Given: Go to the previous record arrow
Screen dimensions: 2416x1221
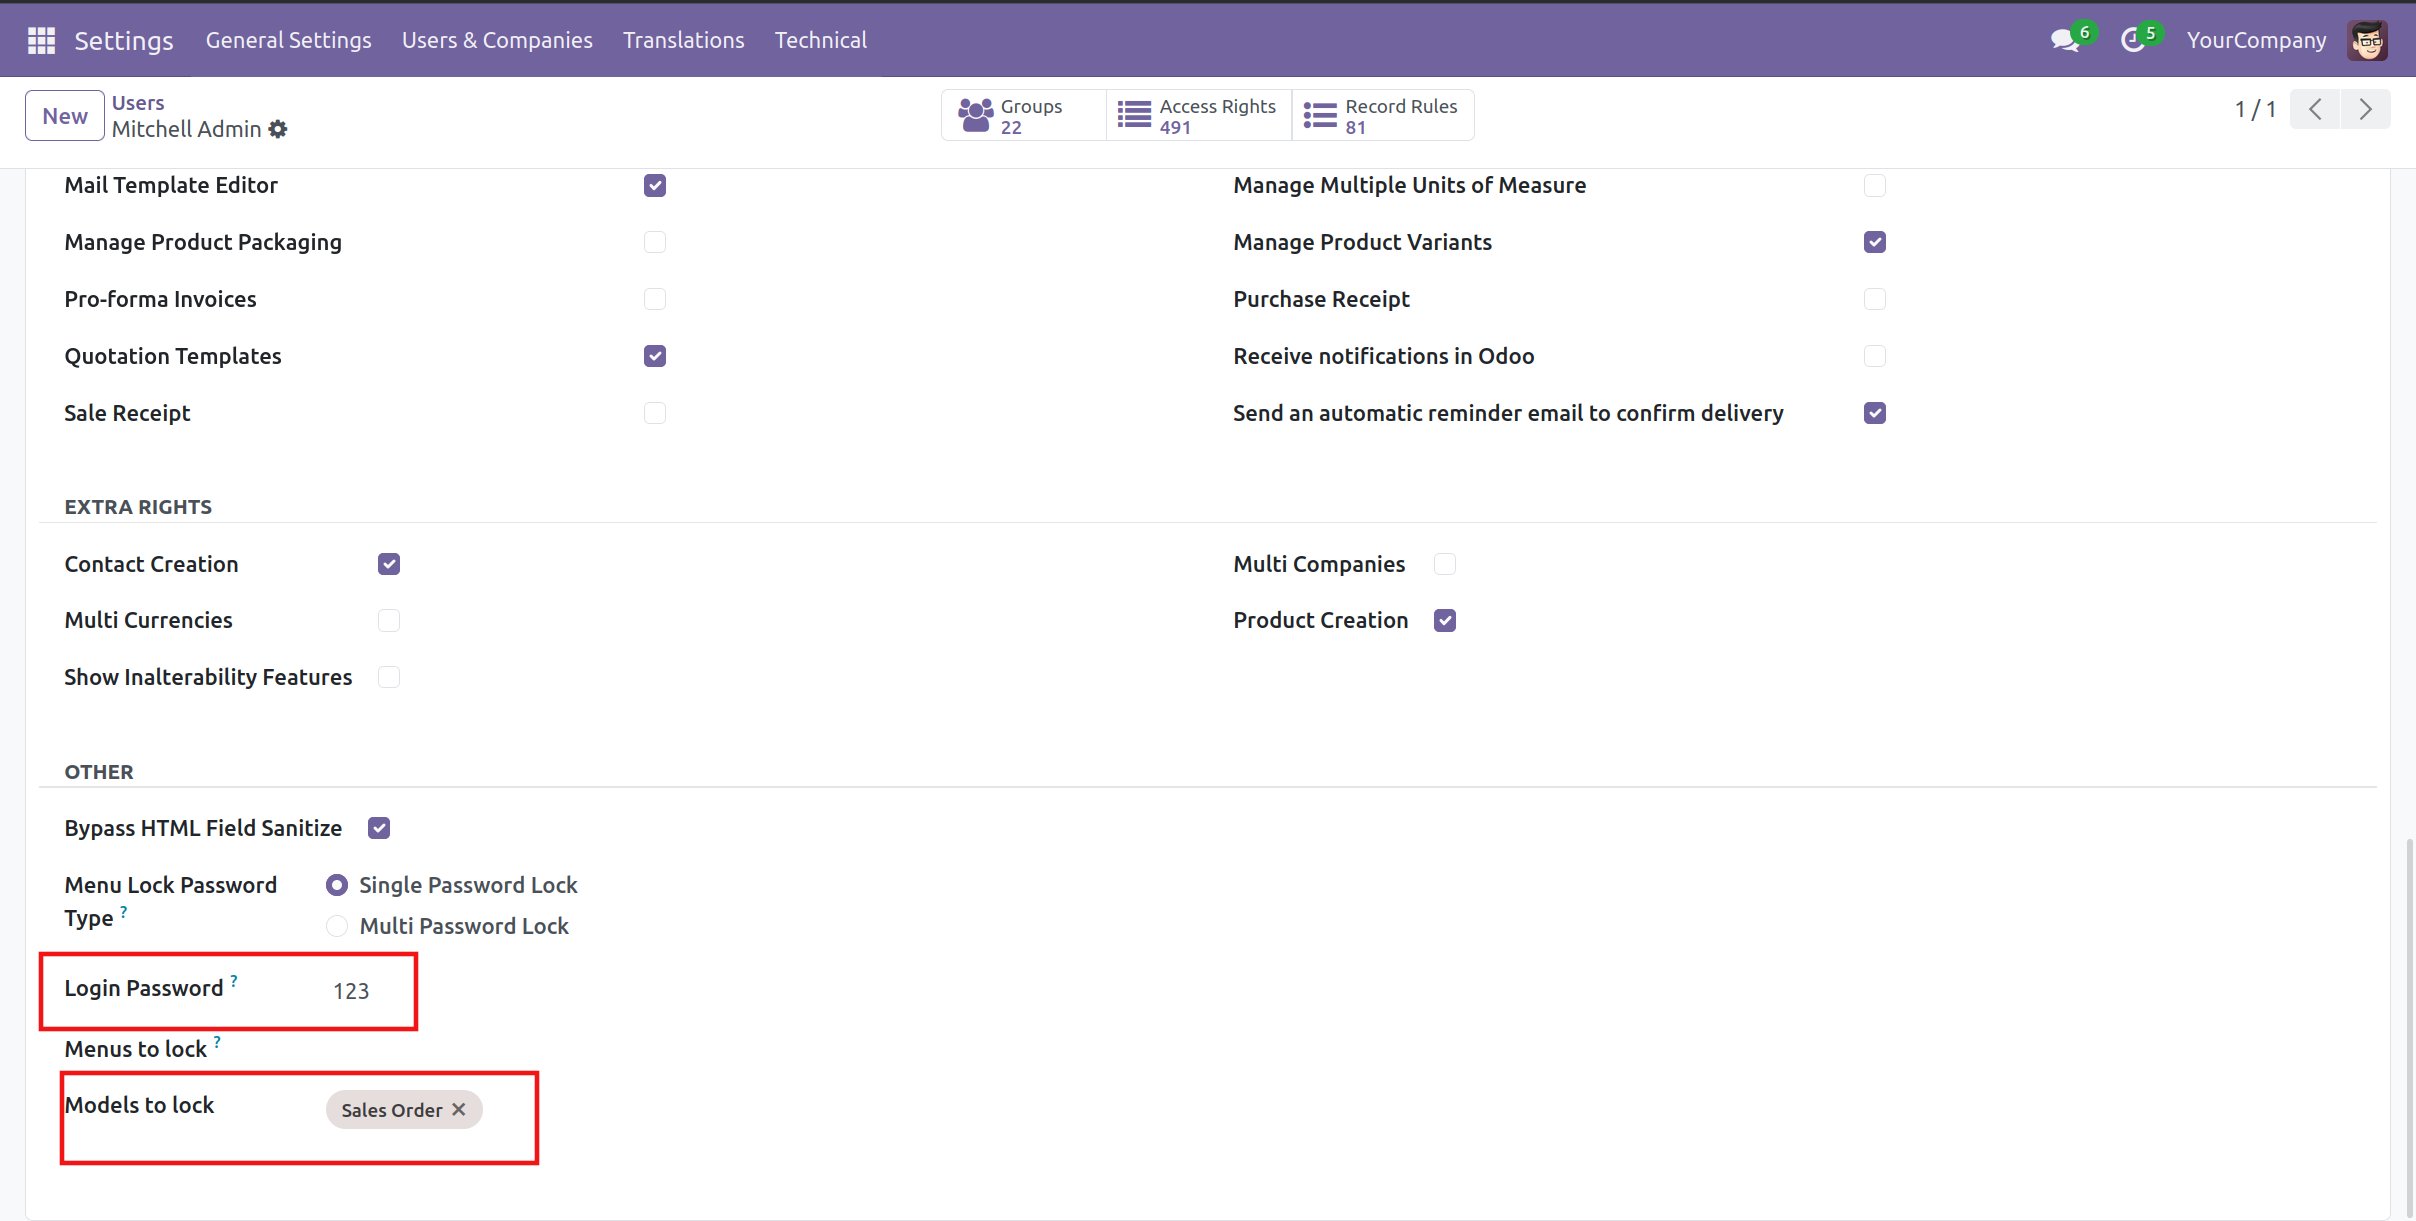Looking at the screenshot, I should tap(2315, 109).
